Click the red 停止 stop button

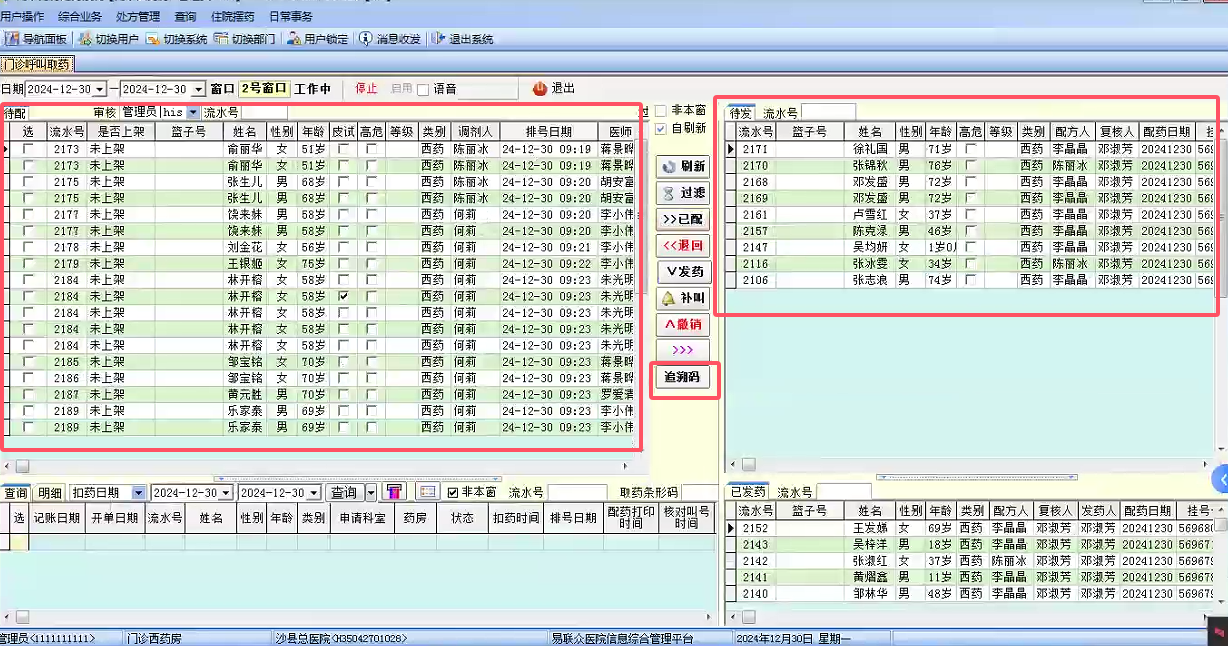click(367, 89)
